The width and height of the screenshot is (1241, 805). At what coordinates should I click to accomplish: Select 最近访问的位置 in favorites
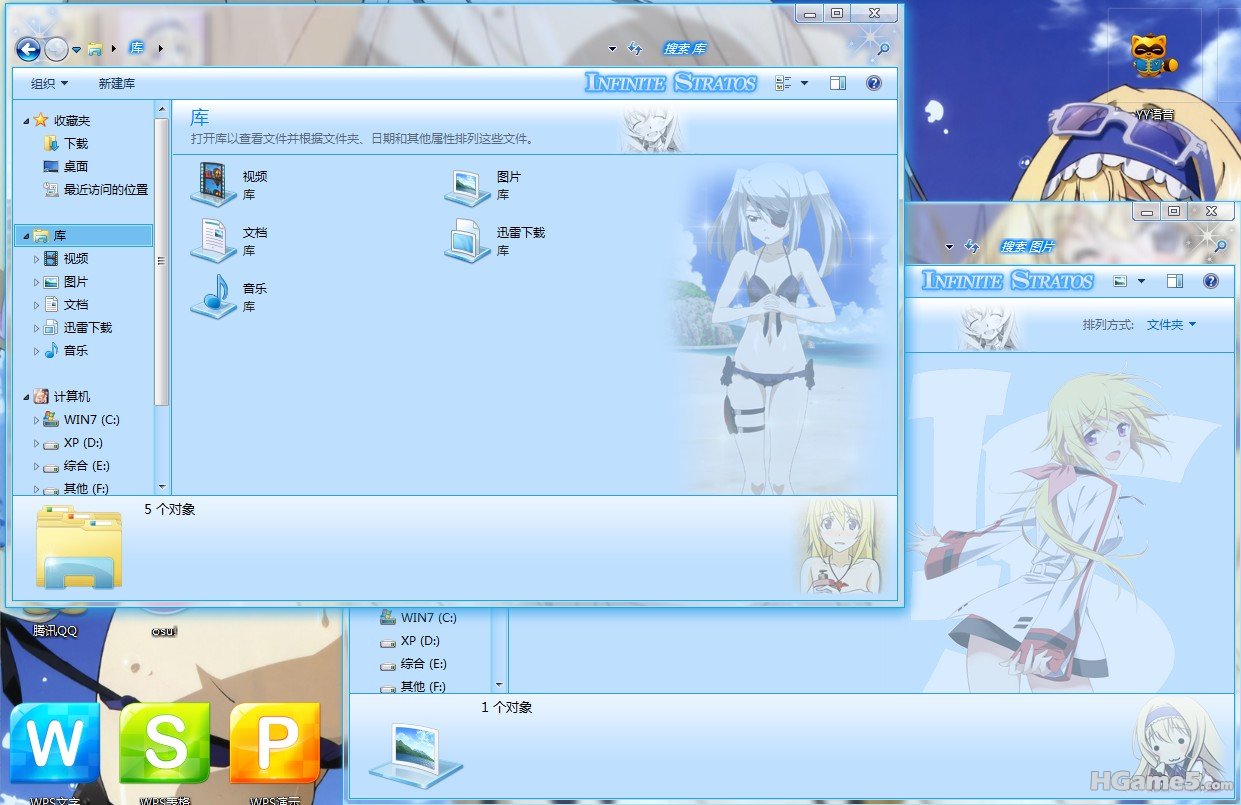point(96,189)
